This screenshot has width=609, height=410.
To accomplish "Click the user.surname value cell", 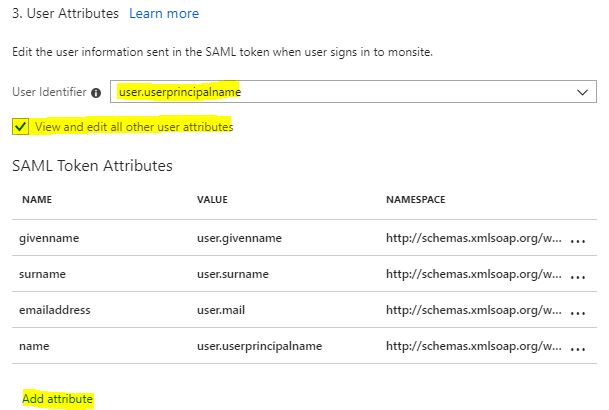I will click(233, 274).
